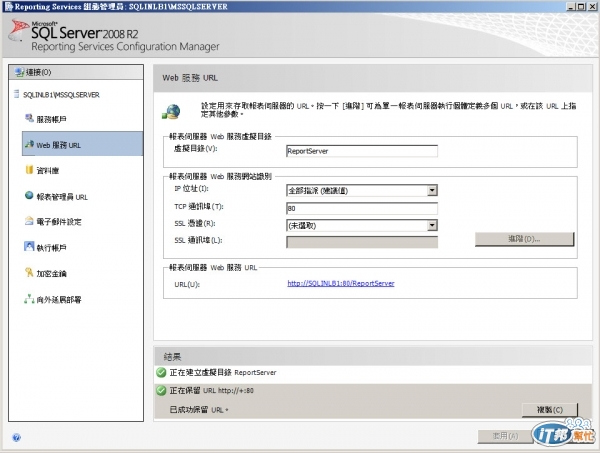Open the 執行帳戶 execution account page
The width and height of the screenshot is (600, 453).
pos(51,248)
